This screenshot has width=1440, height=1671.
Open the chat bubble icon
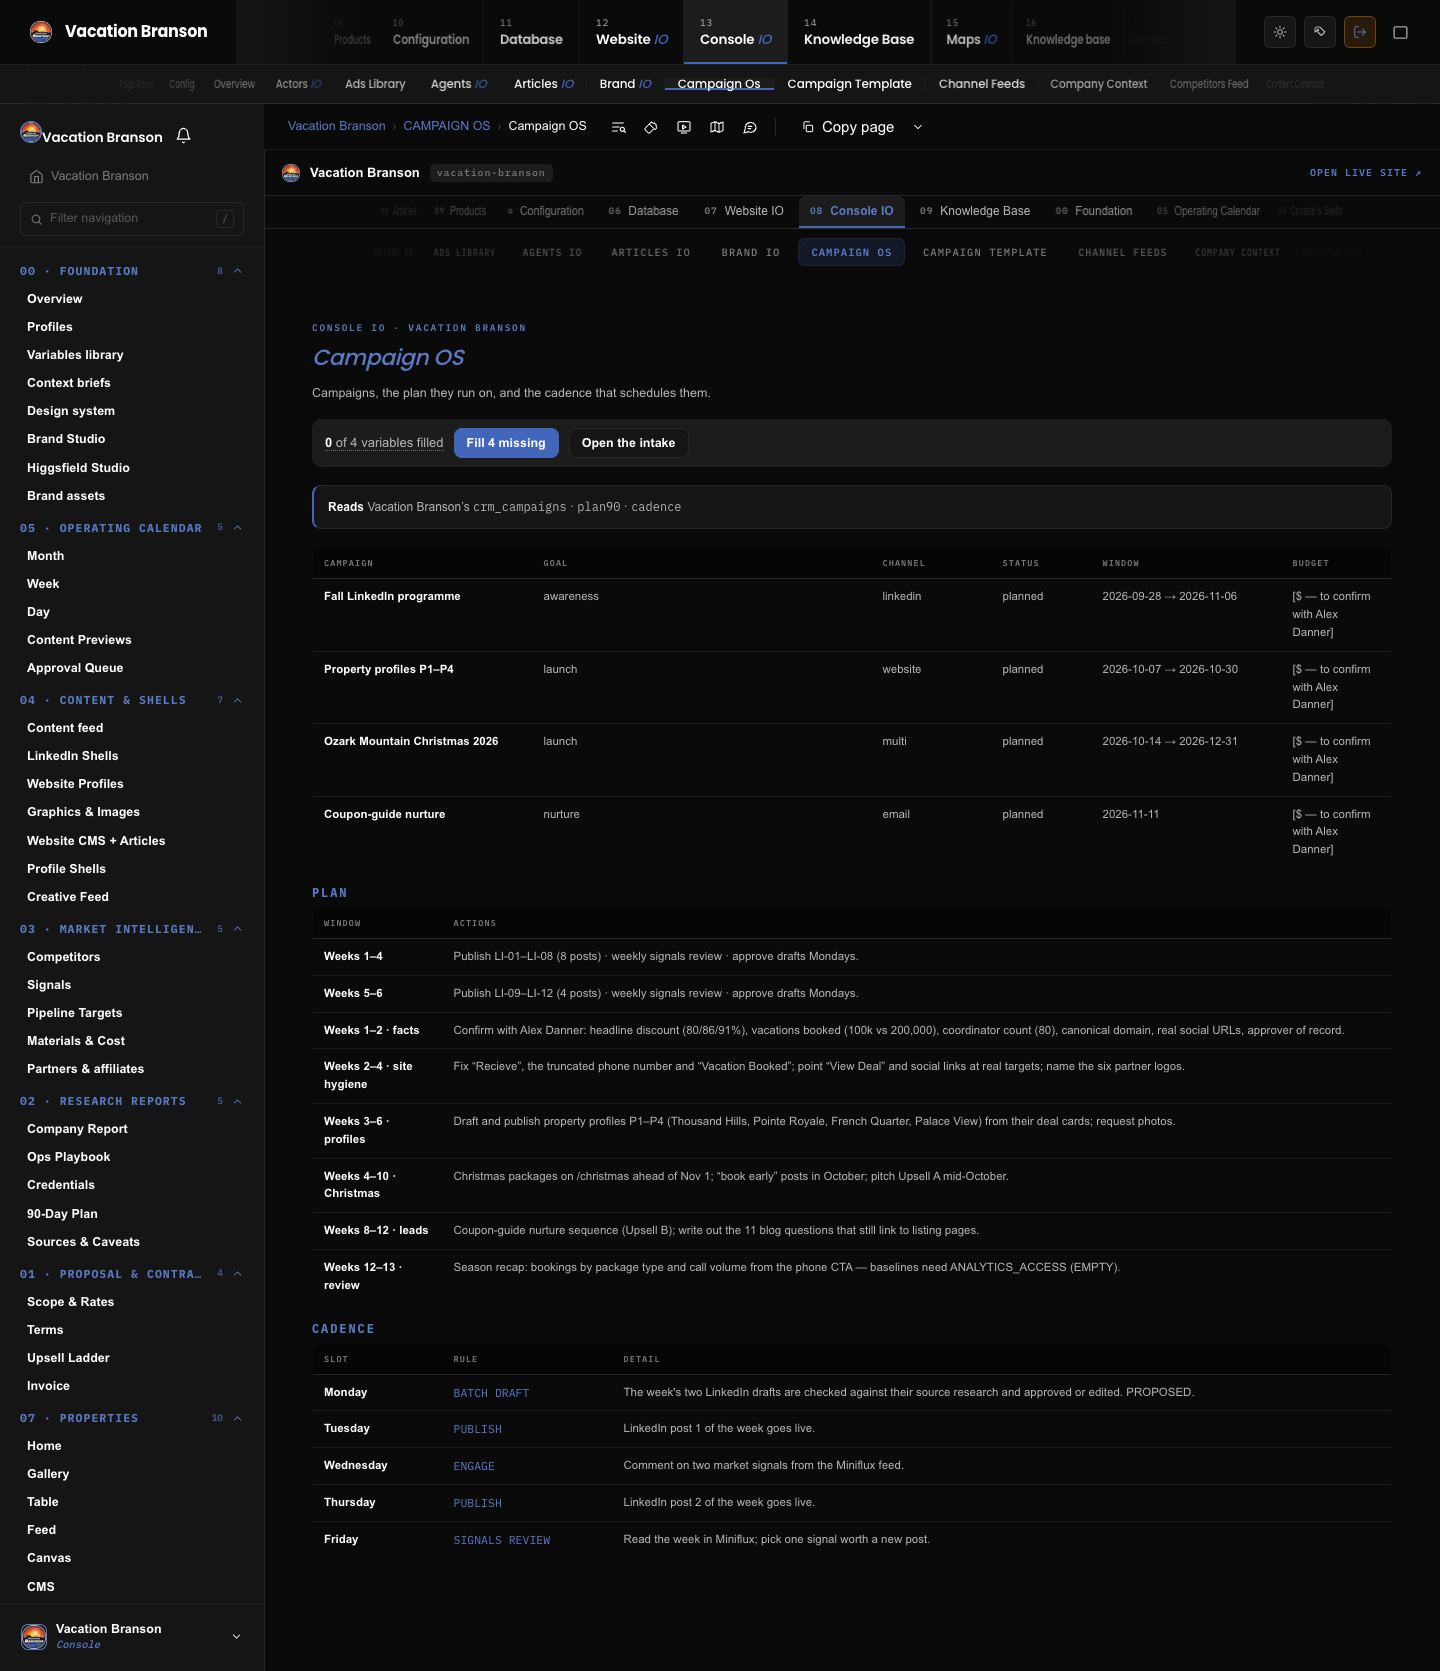point(750,127)
